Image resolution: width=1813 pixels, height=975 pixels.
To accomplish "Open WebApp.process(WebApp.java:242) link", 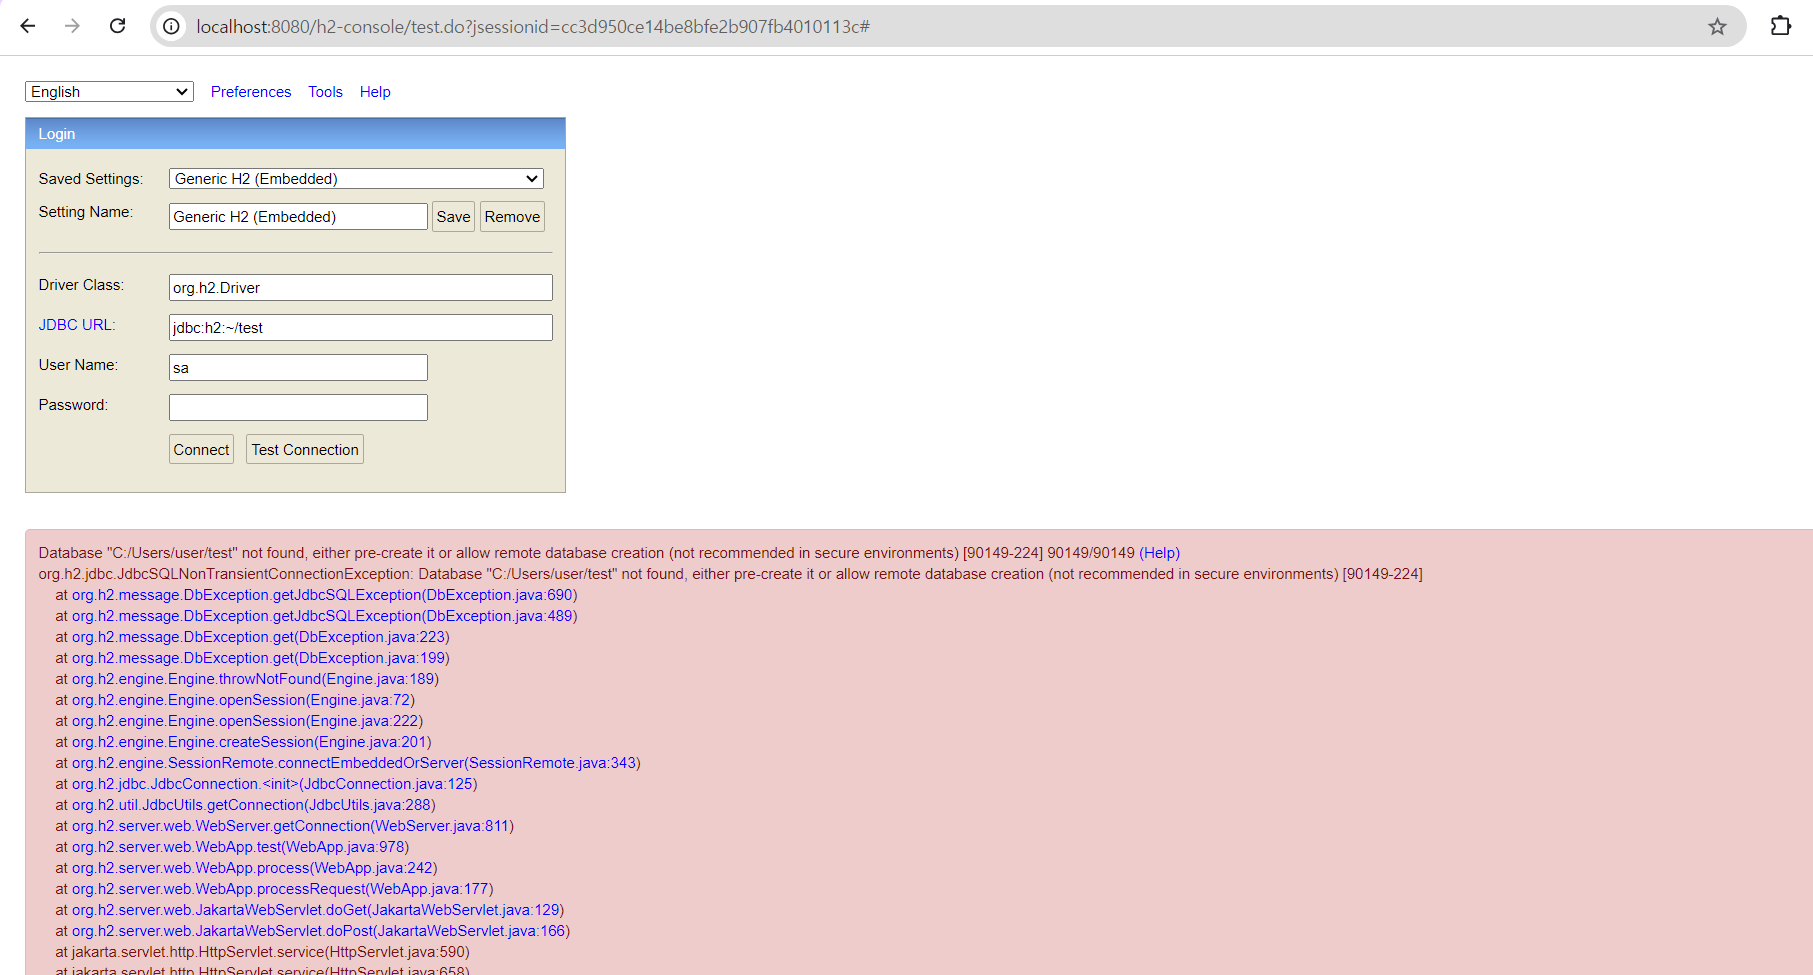I will point(254,868).
